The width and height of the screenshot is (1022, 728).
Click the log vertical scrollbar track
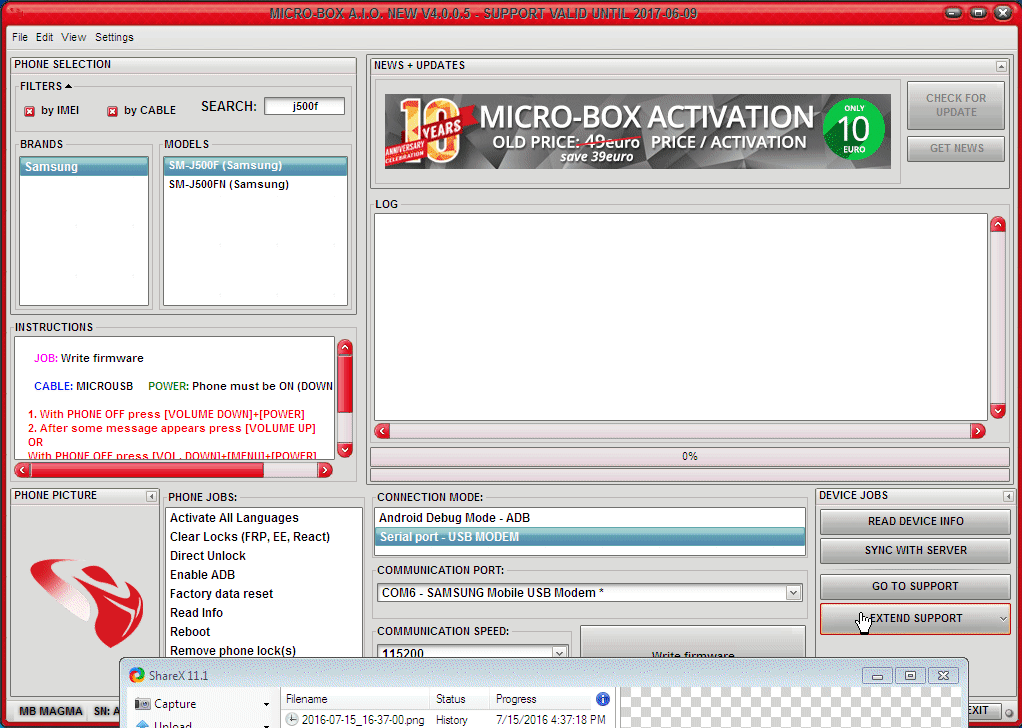pyautogui.click(x=997, y=317)
